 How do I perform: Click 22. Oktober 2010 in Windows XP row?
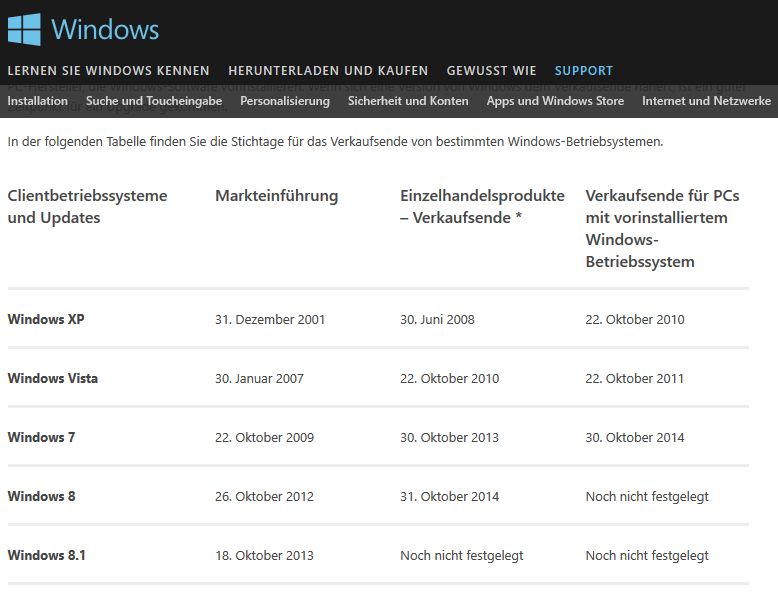tap(635, 320)
